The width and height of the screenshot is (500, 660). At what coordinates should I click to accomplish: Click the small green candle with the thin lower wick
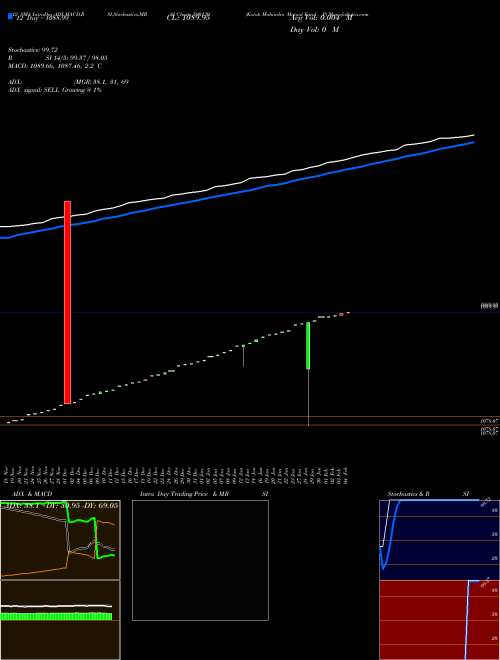tap(243, 346)
